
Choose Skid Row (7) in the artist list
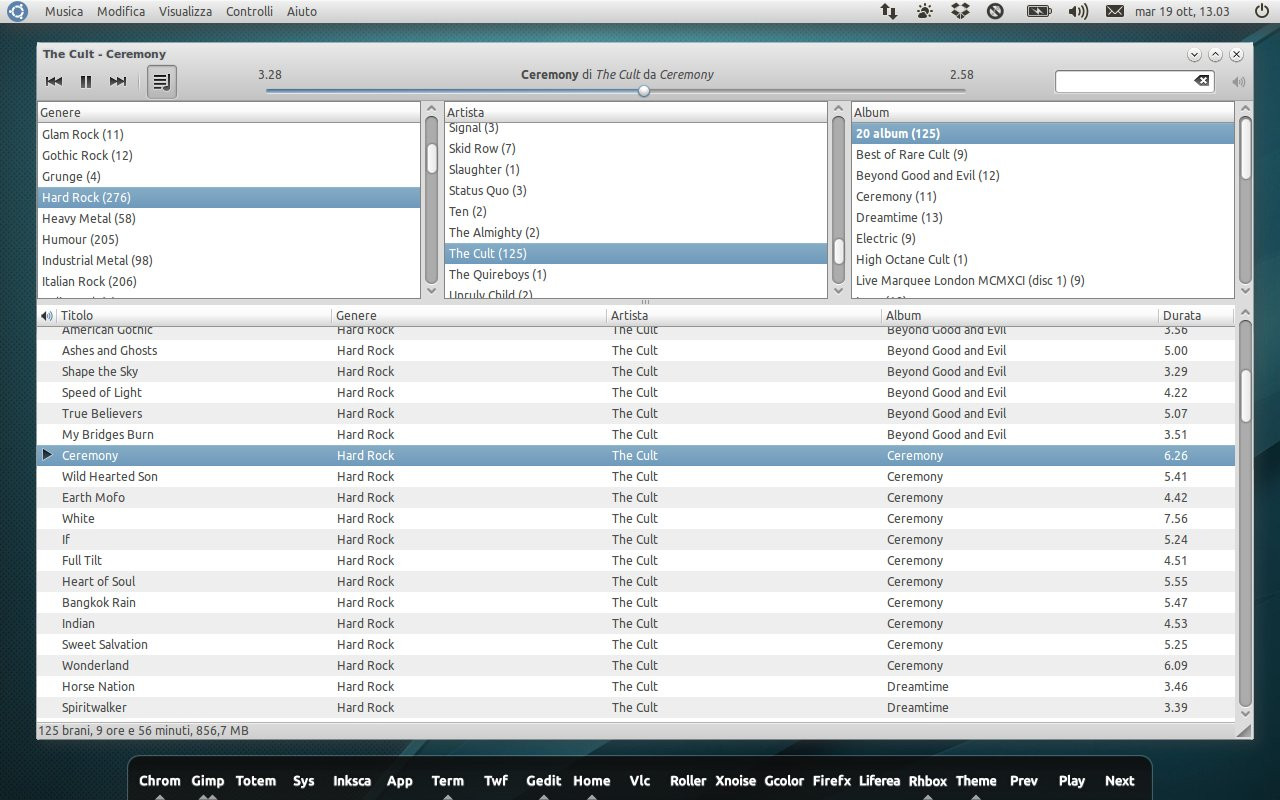636,148
